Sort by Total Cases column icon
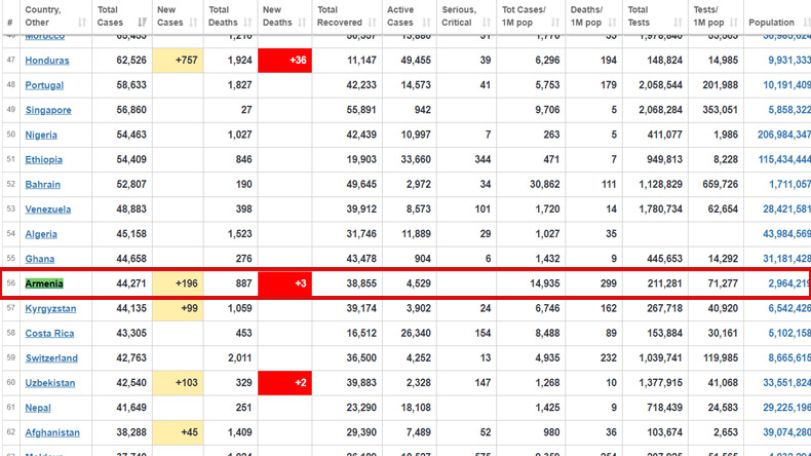Screen dimensions: 811x456 [142, 22]
